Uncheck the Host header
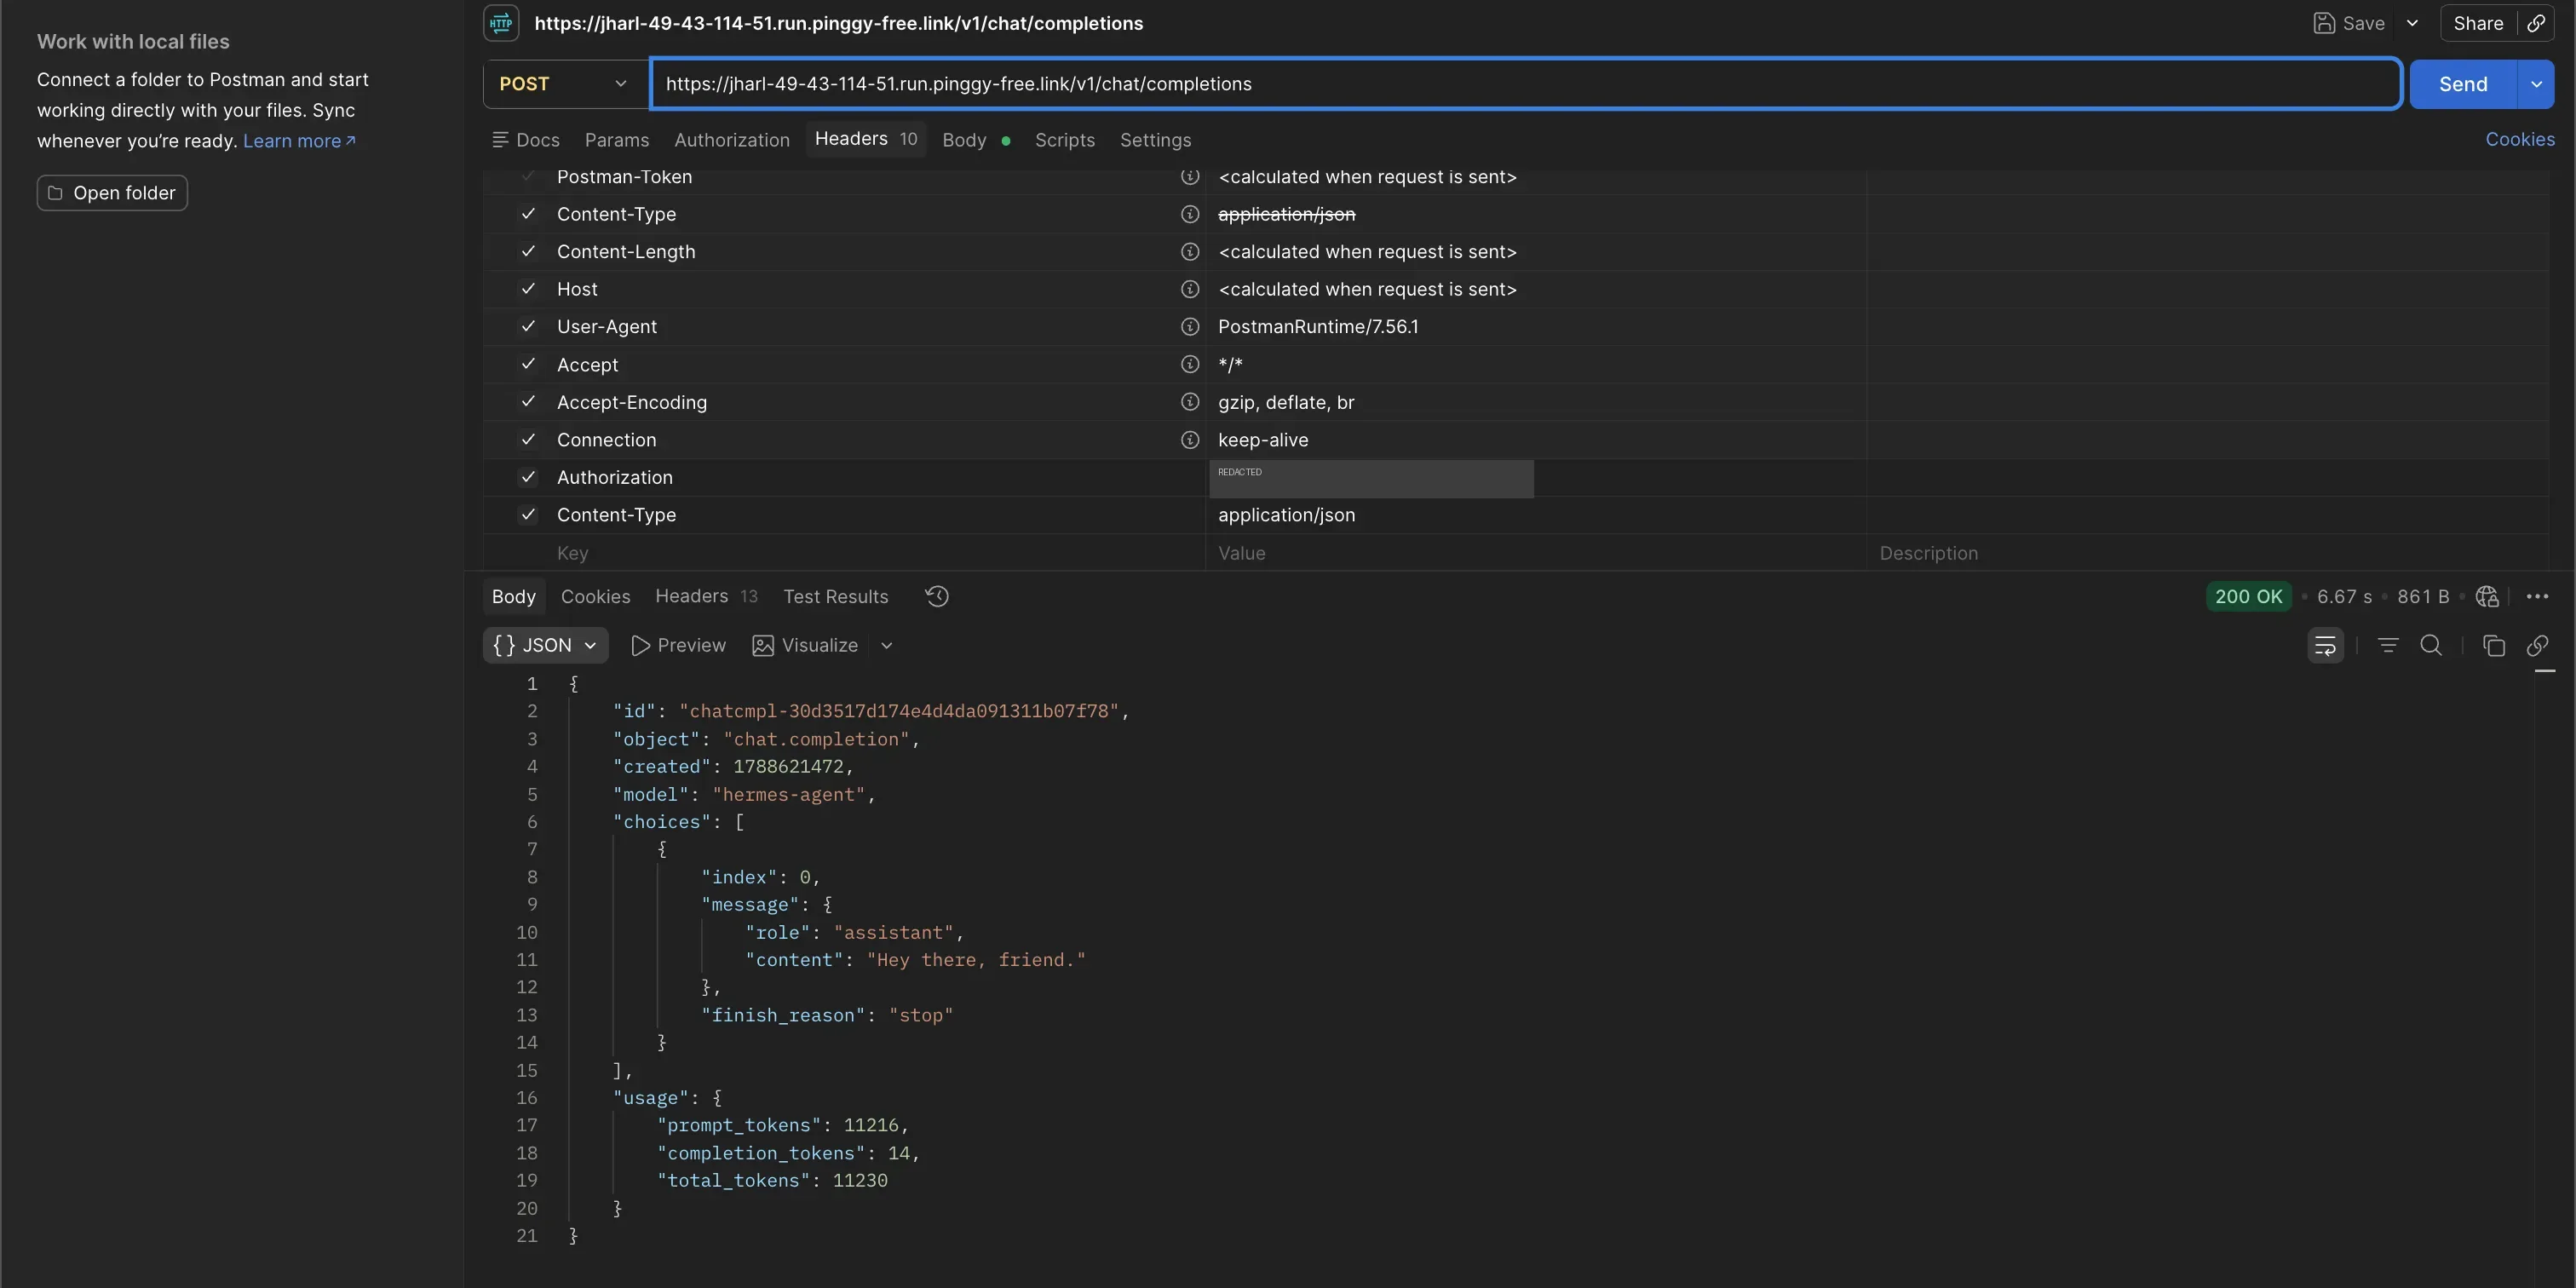Screen dimensions: 2576x1288 coord(528,289)
